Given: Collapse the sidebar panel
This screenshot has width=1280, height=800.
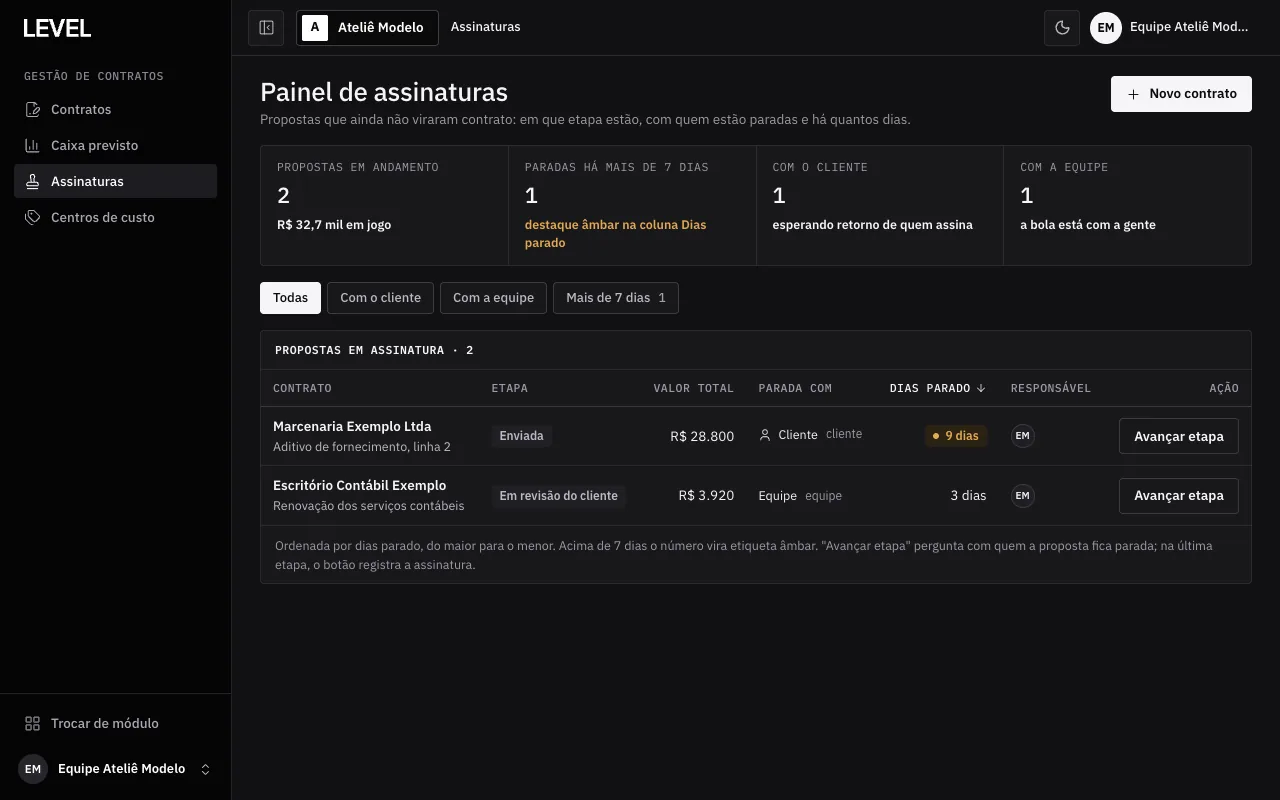Looking at the screenshot, I should [x=266, y=28].
